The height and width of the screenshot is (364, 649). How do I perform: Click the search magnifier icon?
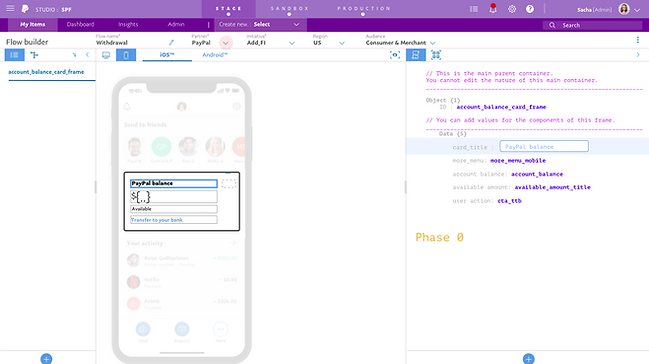(x=552, y=25)
